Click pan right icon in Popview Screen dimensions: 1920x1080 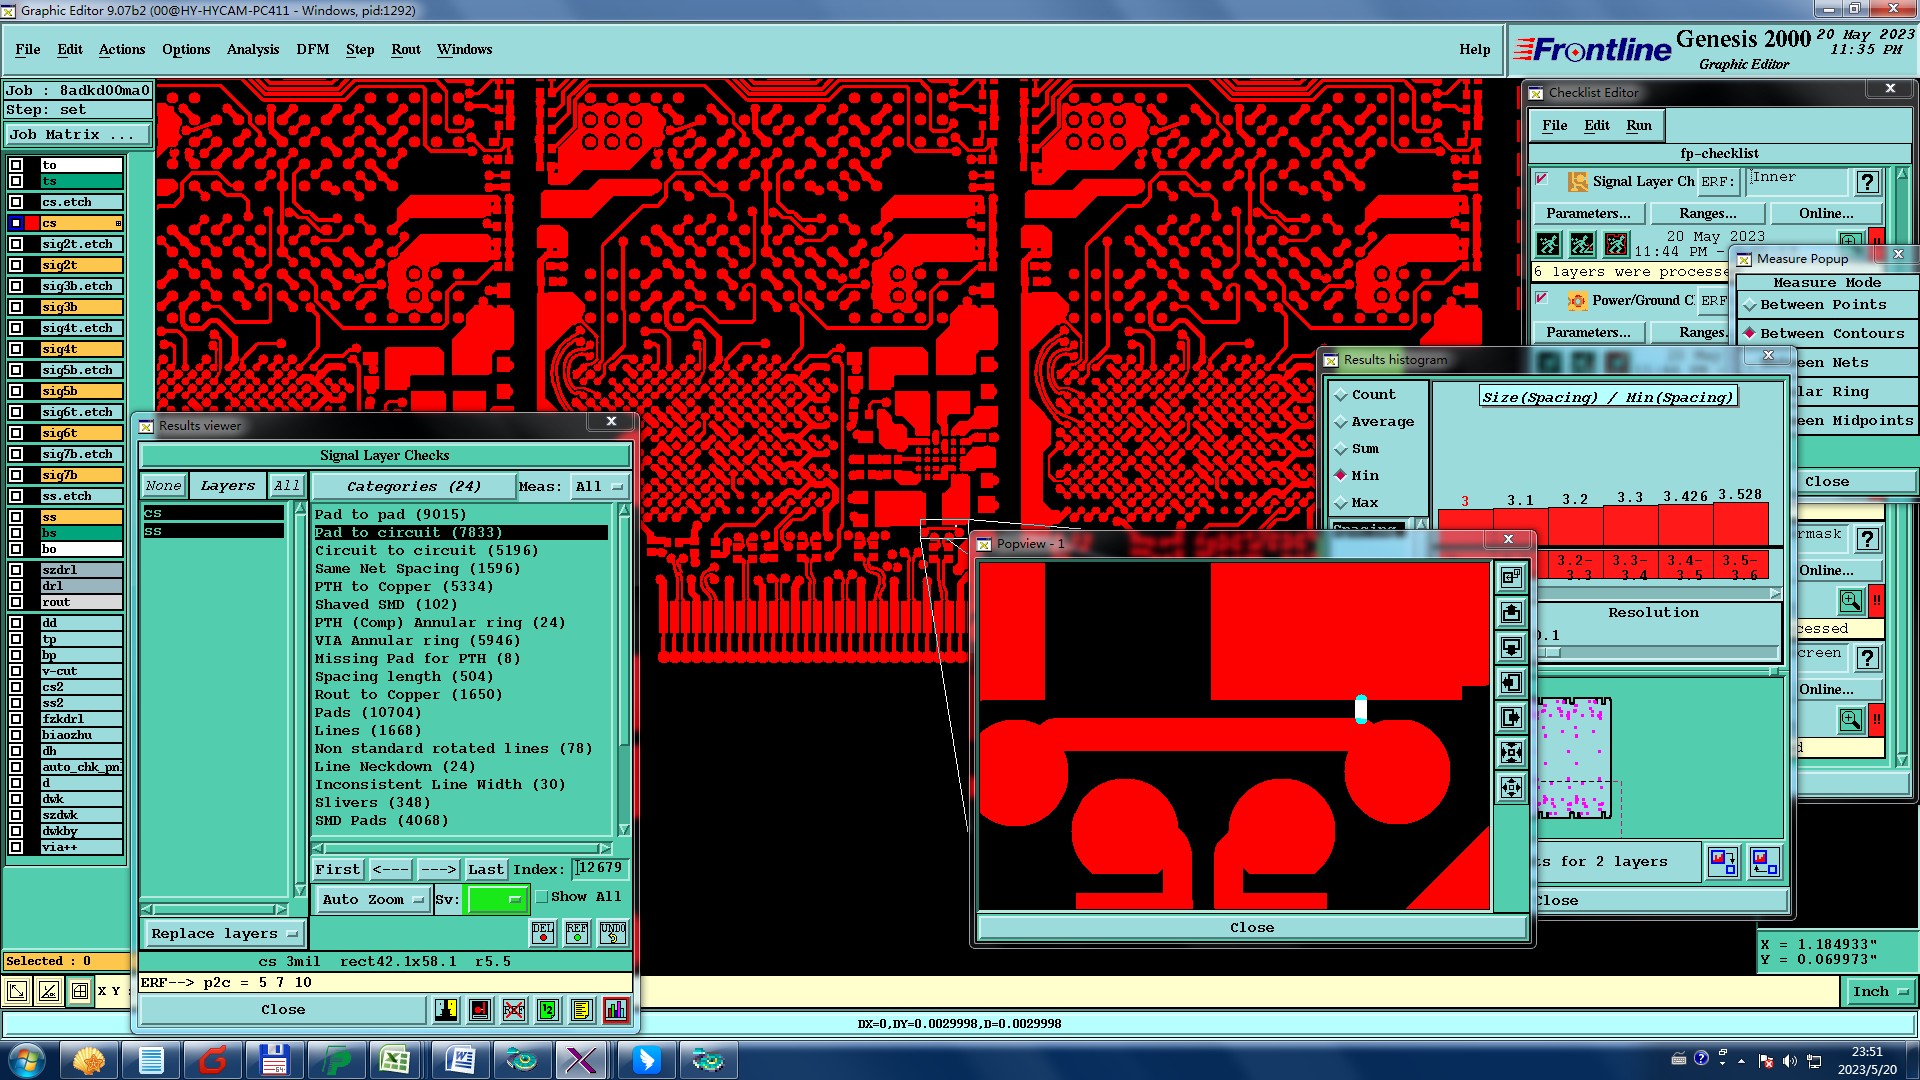(1511, 717)
